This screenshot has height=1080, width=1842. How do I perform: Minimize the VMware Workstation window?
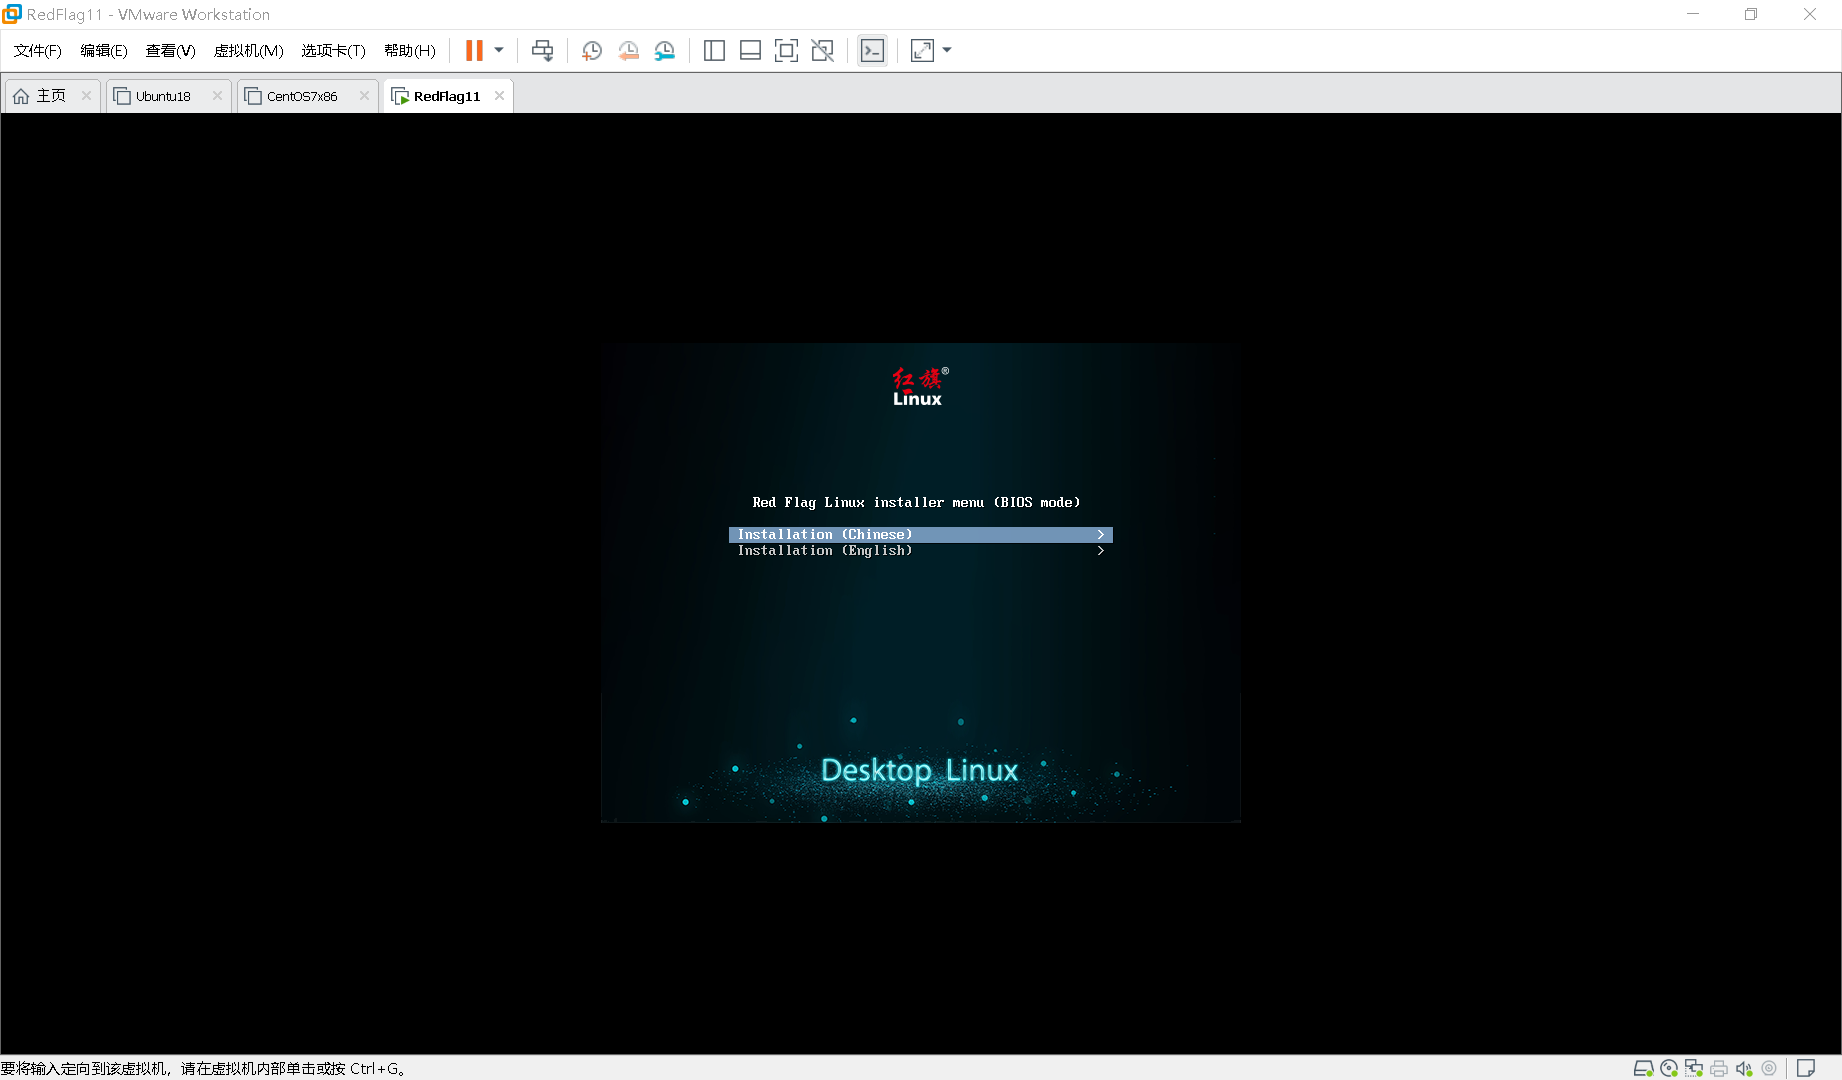click(1693, 14)
